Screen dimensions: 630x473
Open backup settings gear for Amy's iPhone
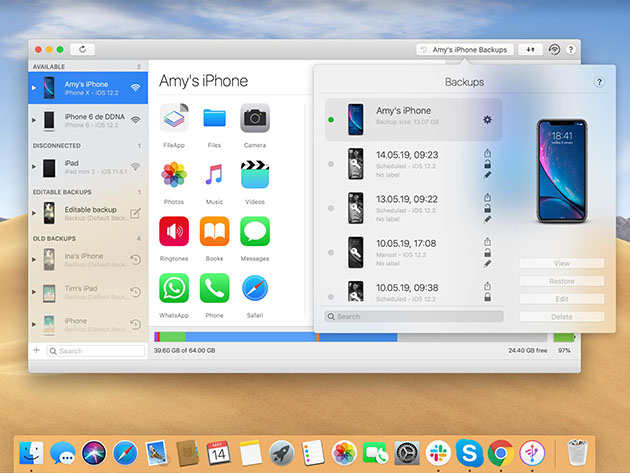(x=487, y=119)
